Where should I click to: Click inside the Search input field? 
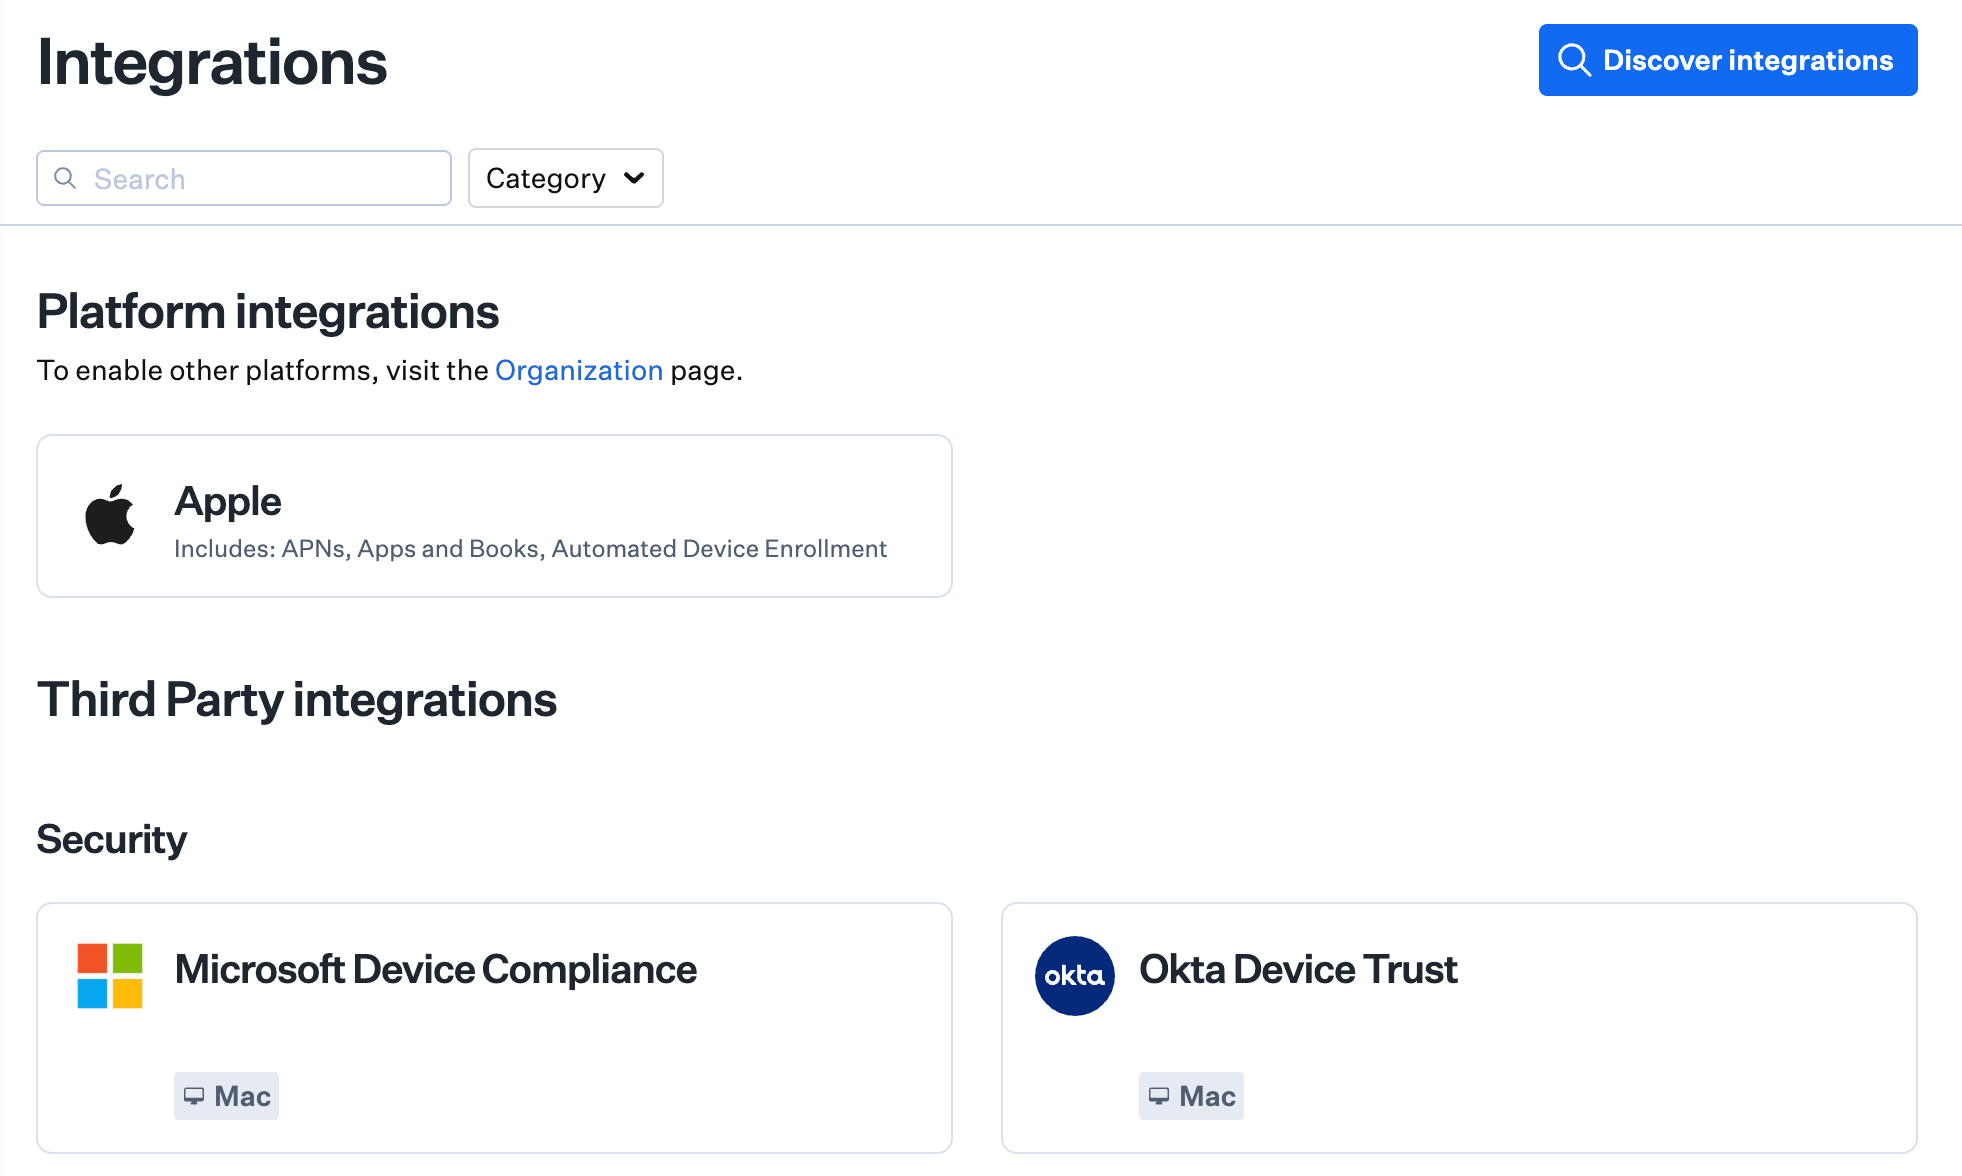point(243,178)
